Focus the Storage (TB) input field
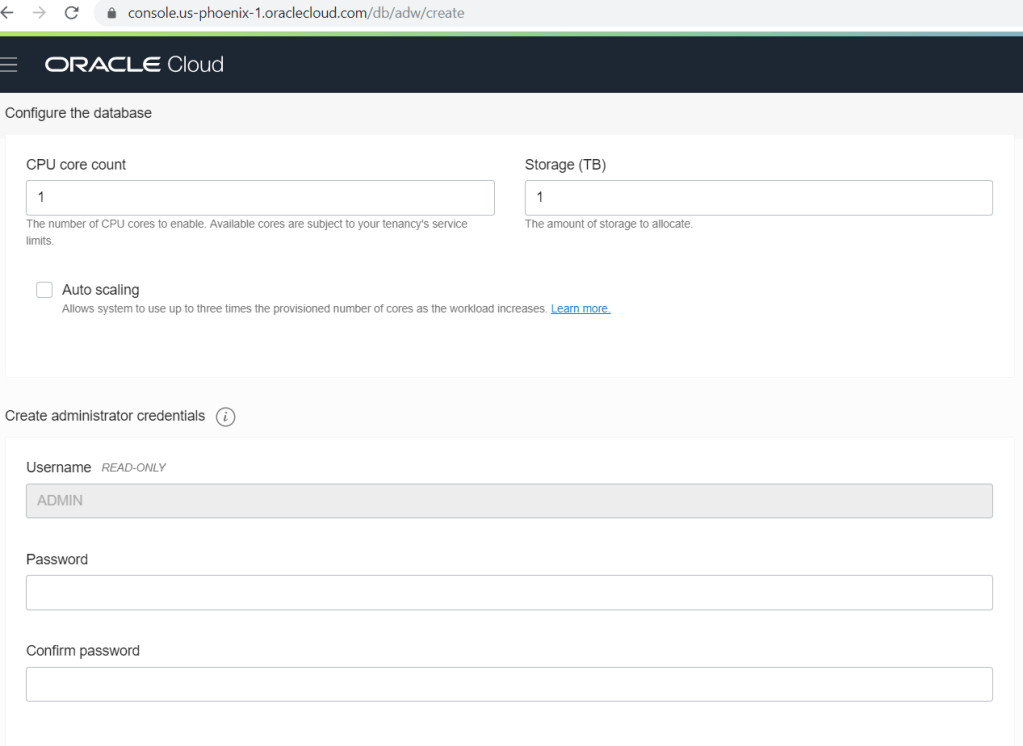Screen dimensions: 1023x746 pos(758,198)
